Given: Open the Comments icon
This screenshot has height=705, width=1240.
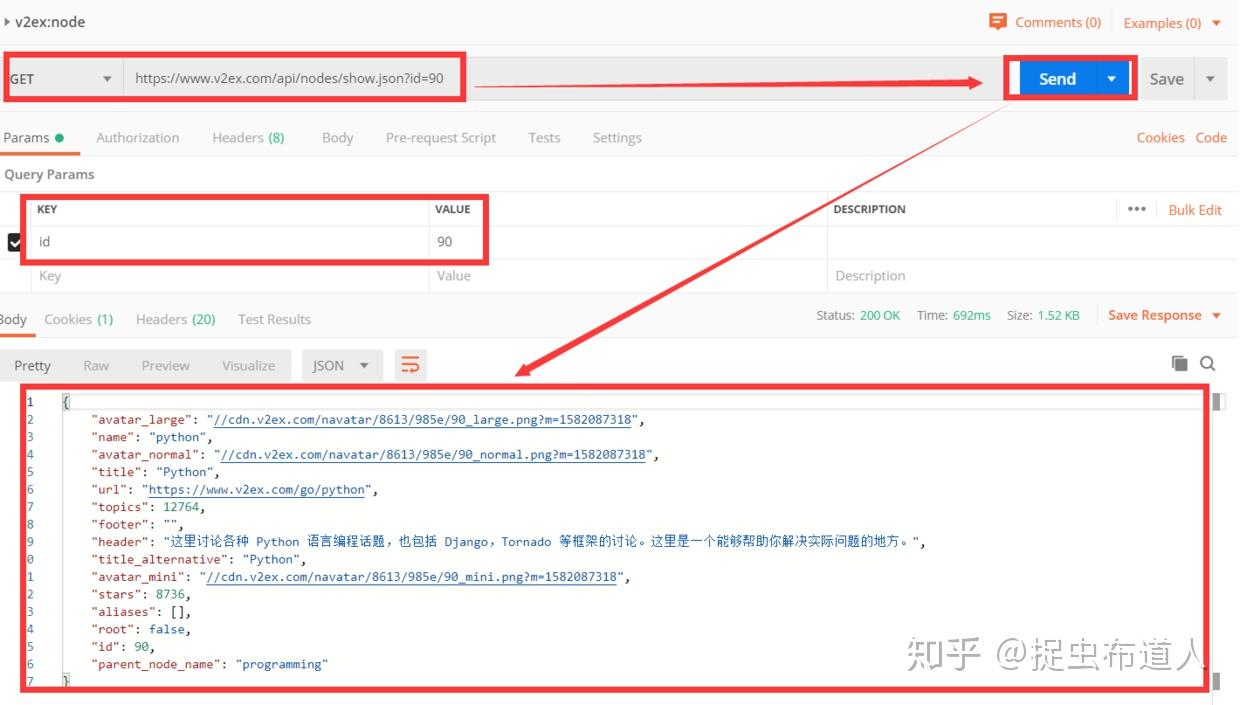Looking at the screenshot, I should pos(997,21).
